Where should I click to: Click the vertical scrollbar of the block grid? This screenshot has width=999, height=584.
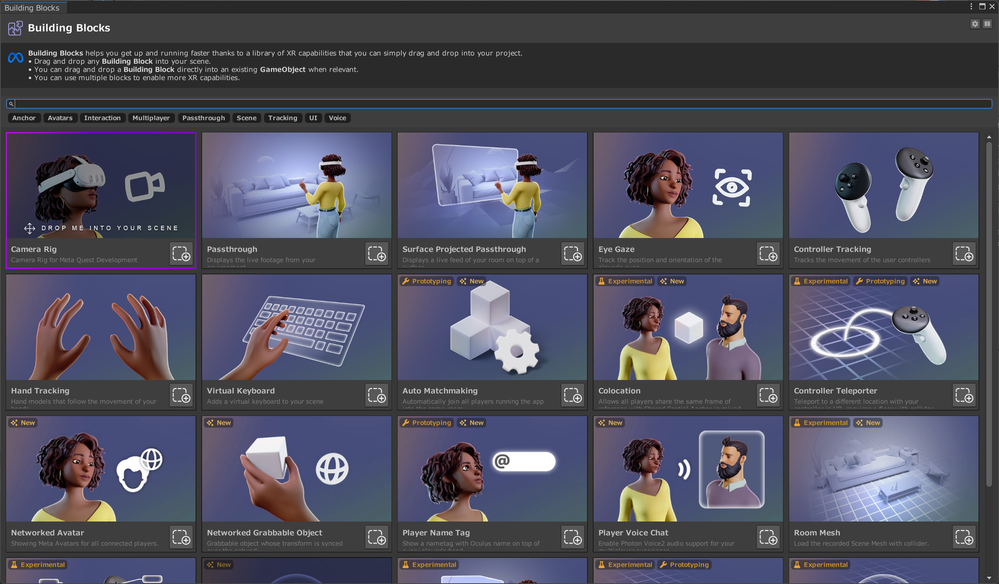[x=989, y=315]
